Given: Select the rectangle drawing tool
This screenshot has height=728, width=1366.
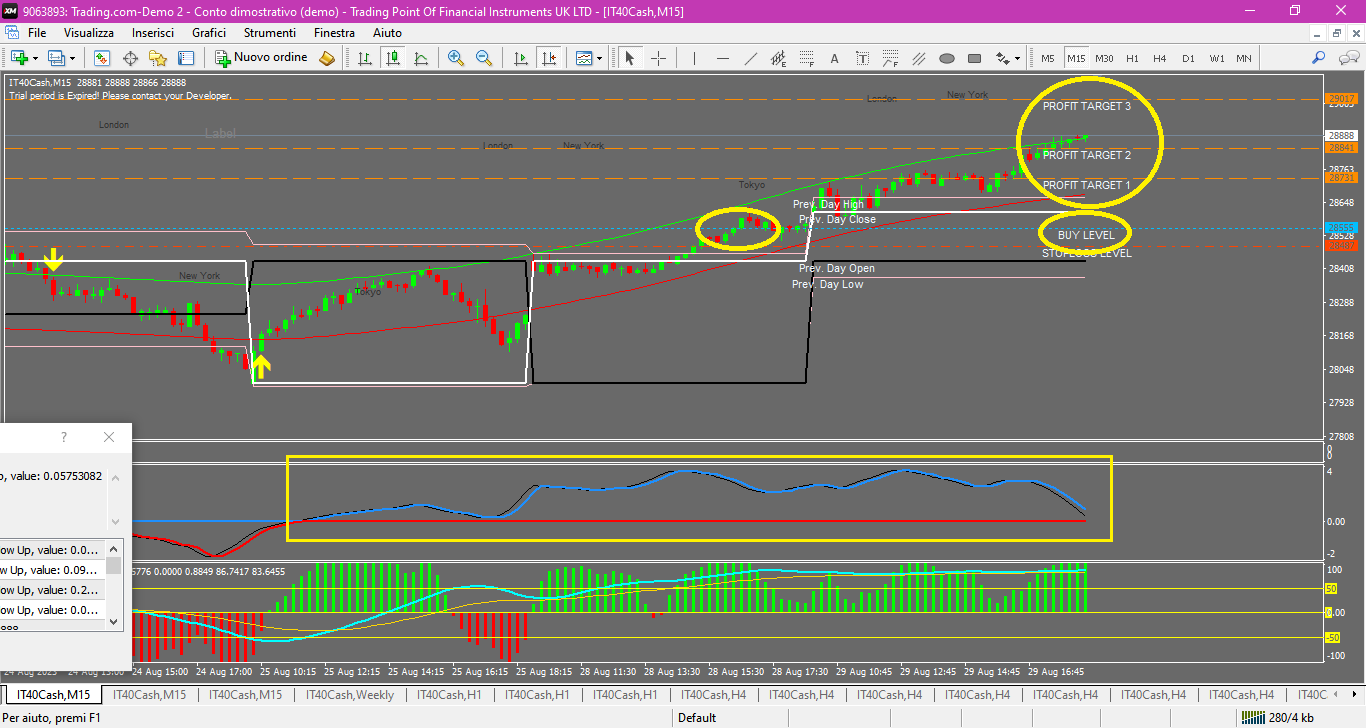Looking at the screenshot, I should point(974,58).
